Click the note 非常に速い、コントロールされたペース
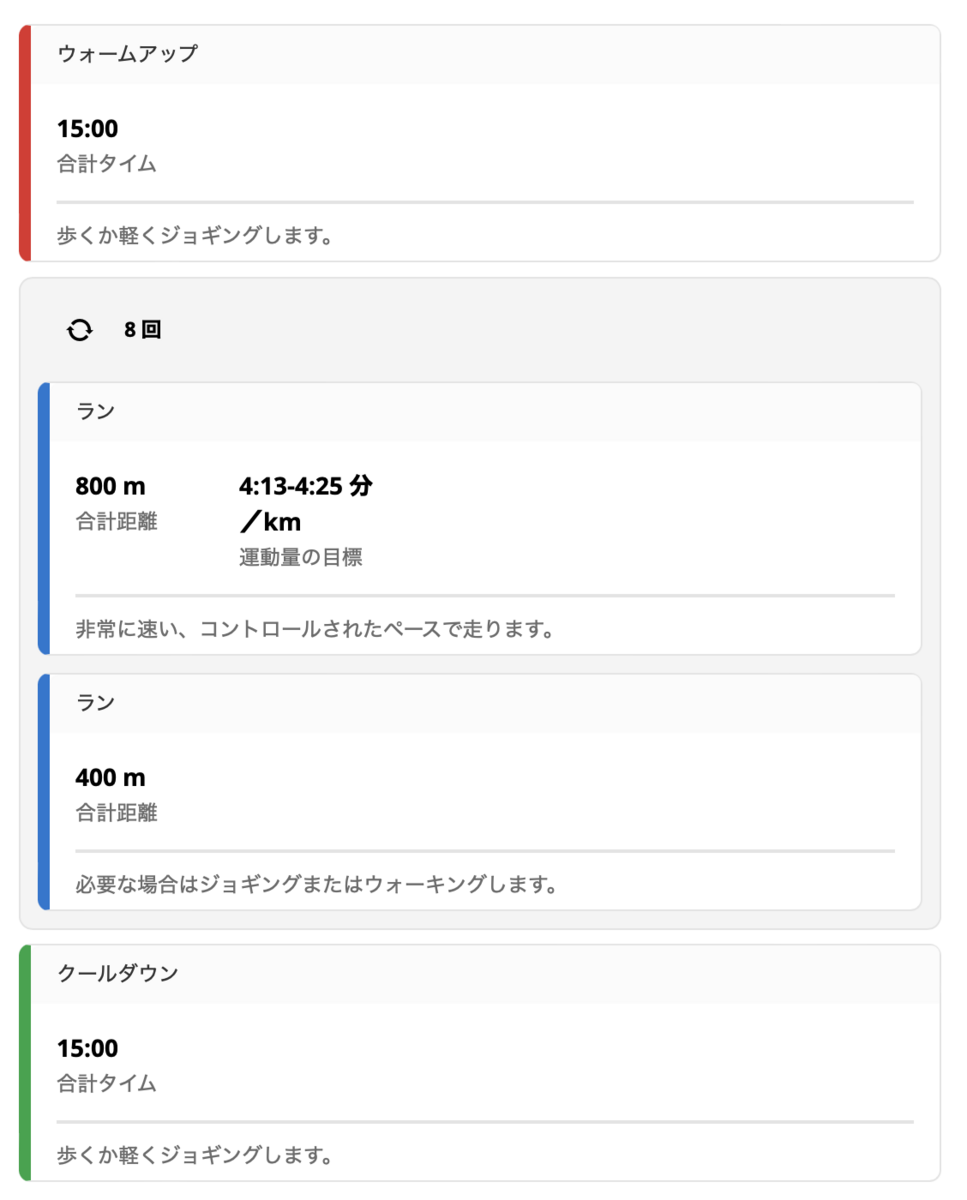Viewport: 967px width, 1200px height. (315, 630)
